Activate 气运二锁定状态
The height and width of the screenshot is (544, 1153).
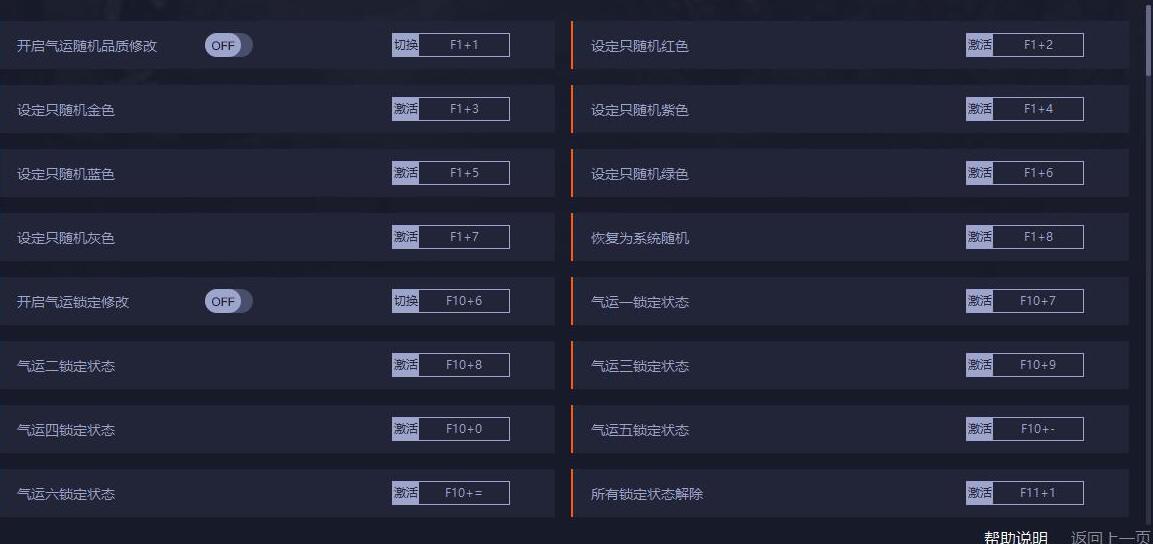point(405,365)
